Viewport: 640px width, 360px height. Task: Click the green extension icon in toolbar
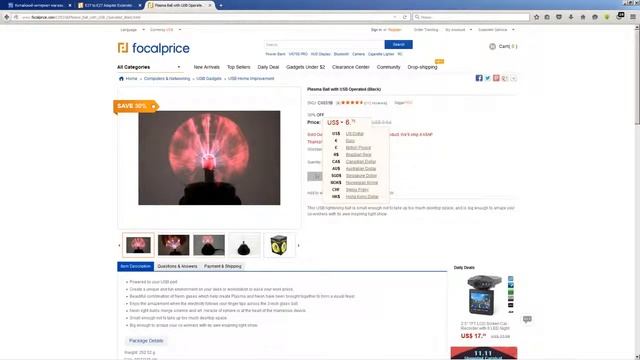607,17
